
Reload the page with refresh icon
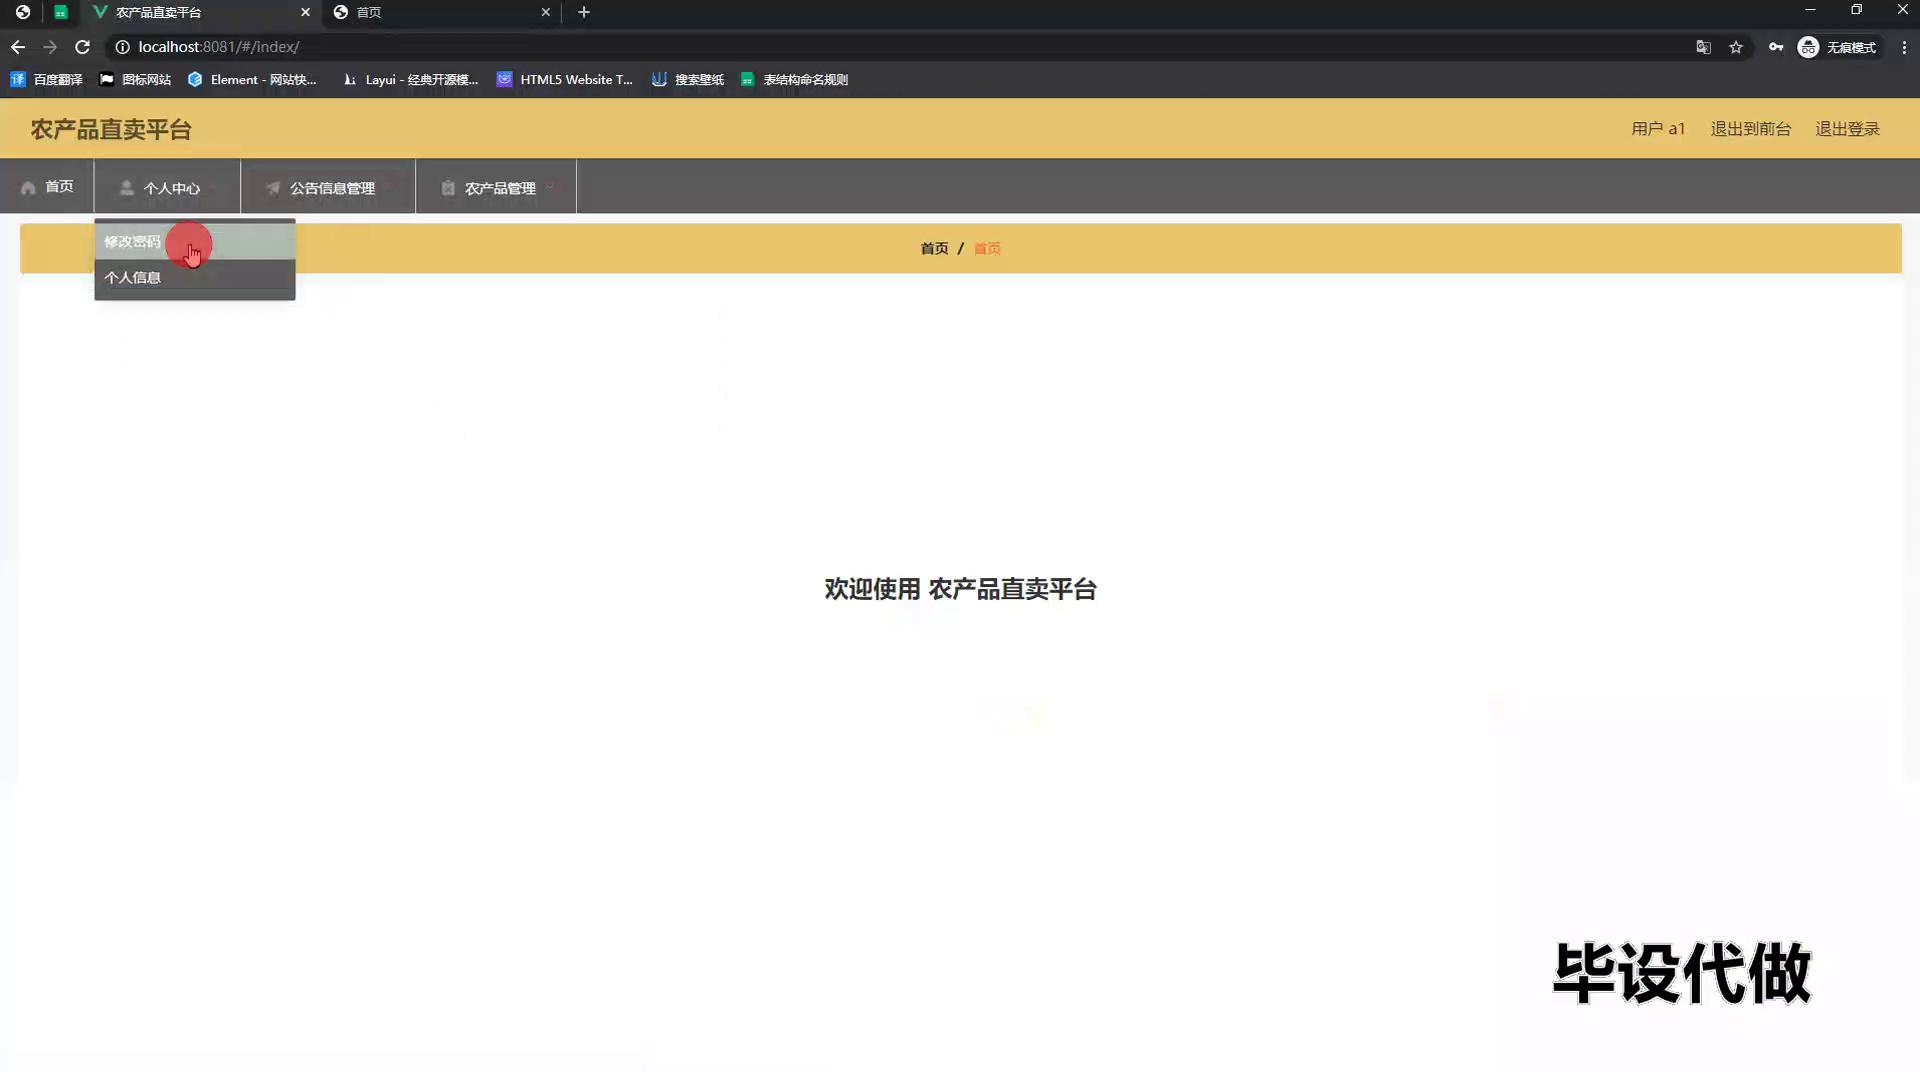(x=83, y=47)
